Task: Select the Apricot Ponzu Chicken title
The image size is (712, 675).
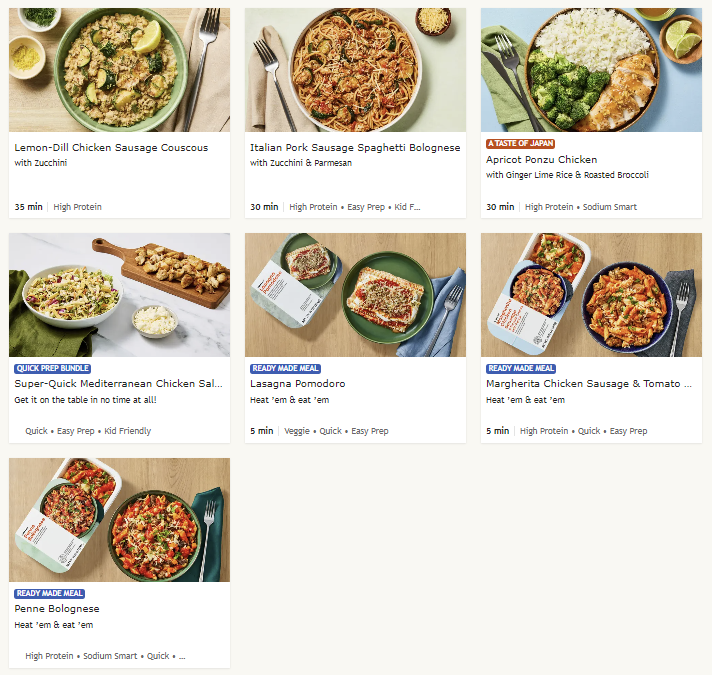Action: click(x=541, y=160)
